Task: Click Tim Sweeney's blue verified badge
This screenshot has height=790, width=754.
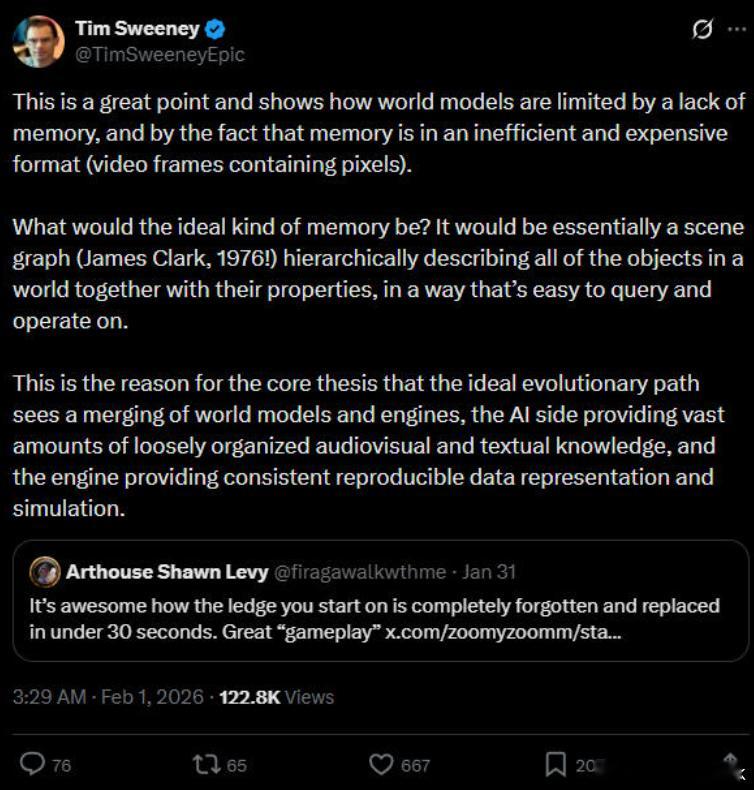Action: pos(215,29)
